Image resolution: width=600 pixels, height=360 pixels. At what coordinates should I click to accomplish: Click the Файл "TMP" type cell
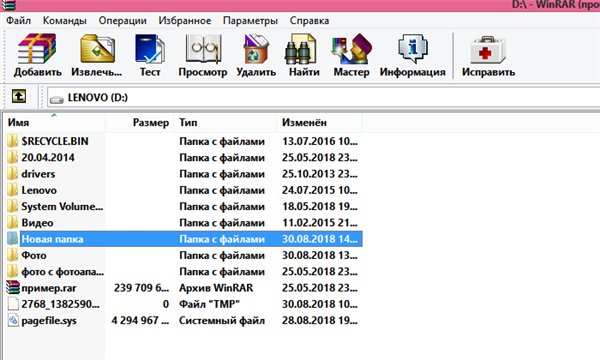click(209, 304)
